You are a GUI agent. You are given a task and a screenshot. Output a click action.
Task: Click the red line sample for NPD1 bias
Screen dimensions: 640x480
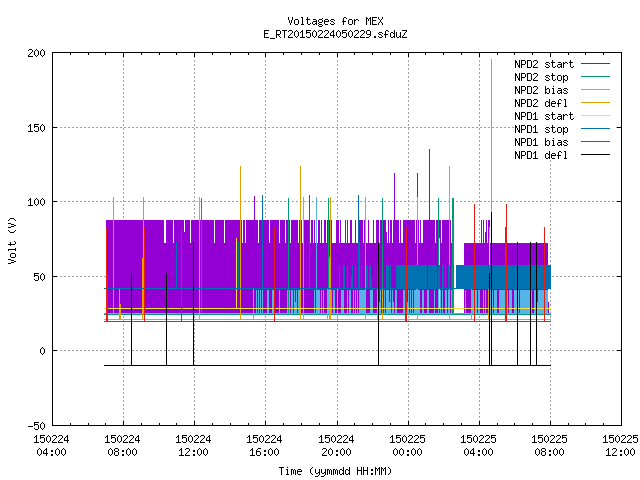click(596, 142)
